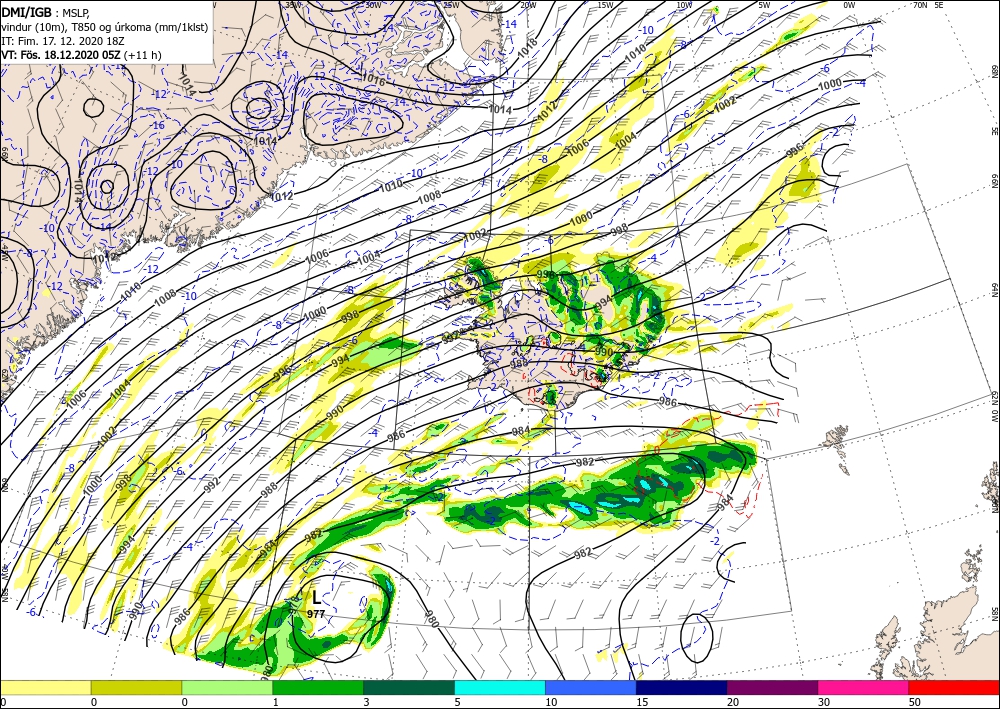Click the '1018' isobar label

[529, 49]
